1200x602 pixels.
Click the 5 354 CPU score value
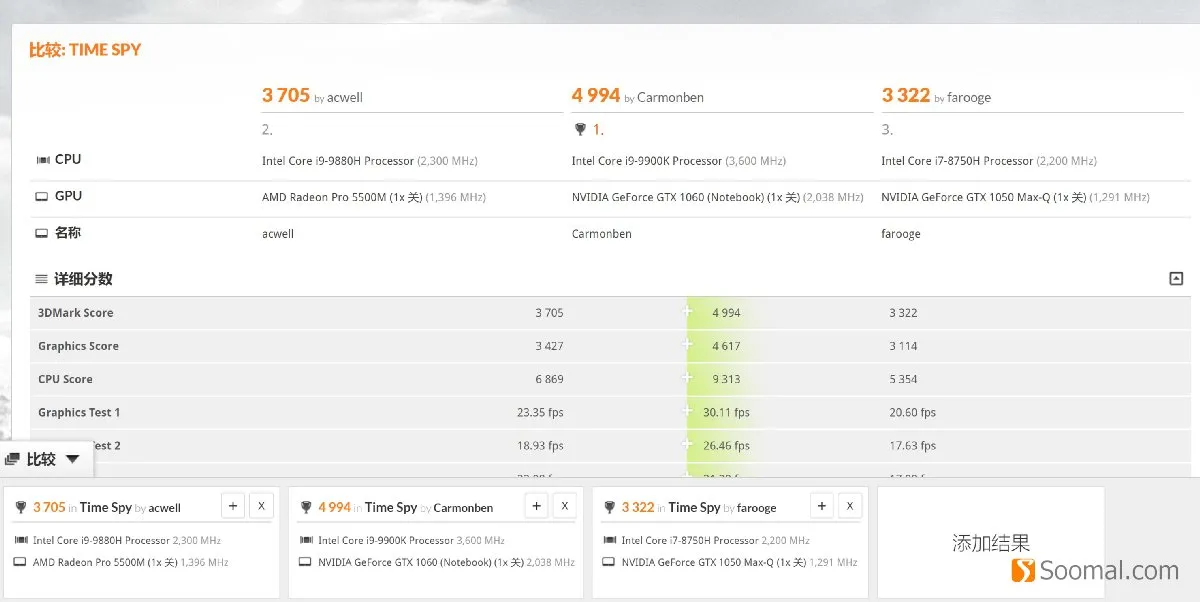point(903,379)
